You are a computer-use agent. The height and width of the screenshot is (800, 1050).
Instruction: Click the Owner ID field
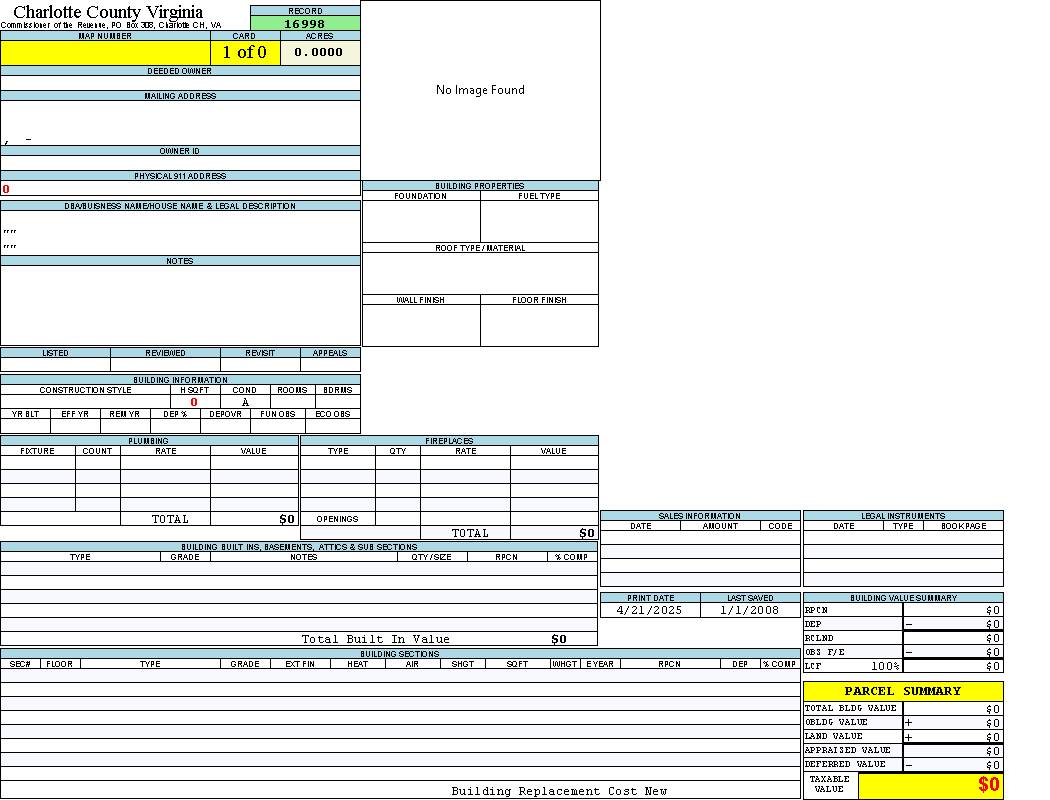[x=180, y=163]
